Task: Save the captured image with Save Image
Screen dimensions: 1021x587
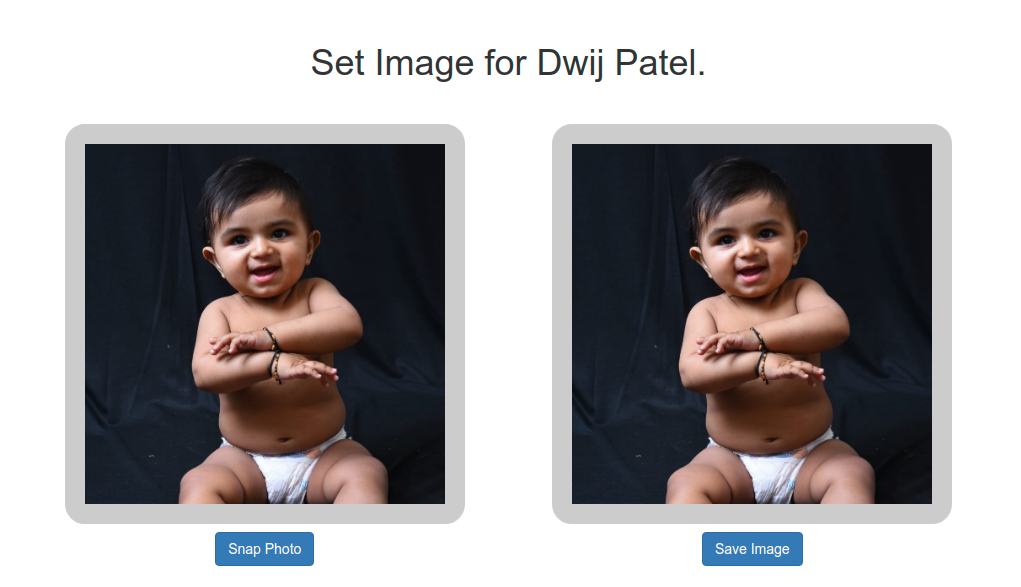Action: pos(752,549)
